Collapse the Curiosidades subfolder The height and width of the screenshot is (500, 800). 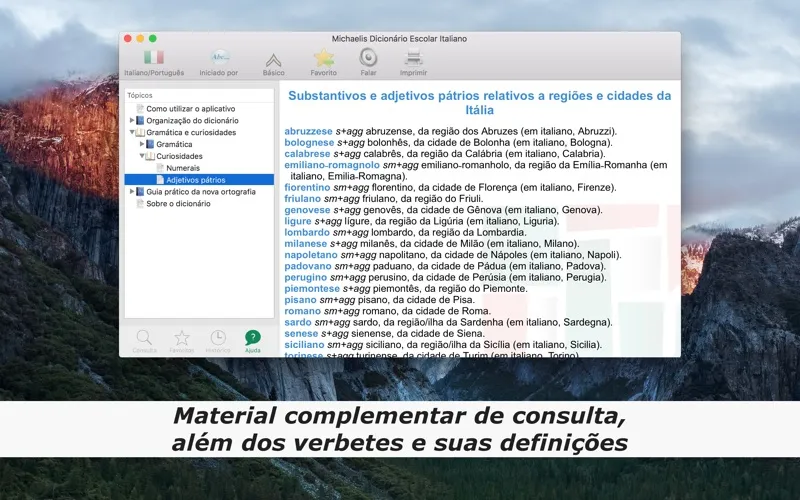click(x=142, y=156)
